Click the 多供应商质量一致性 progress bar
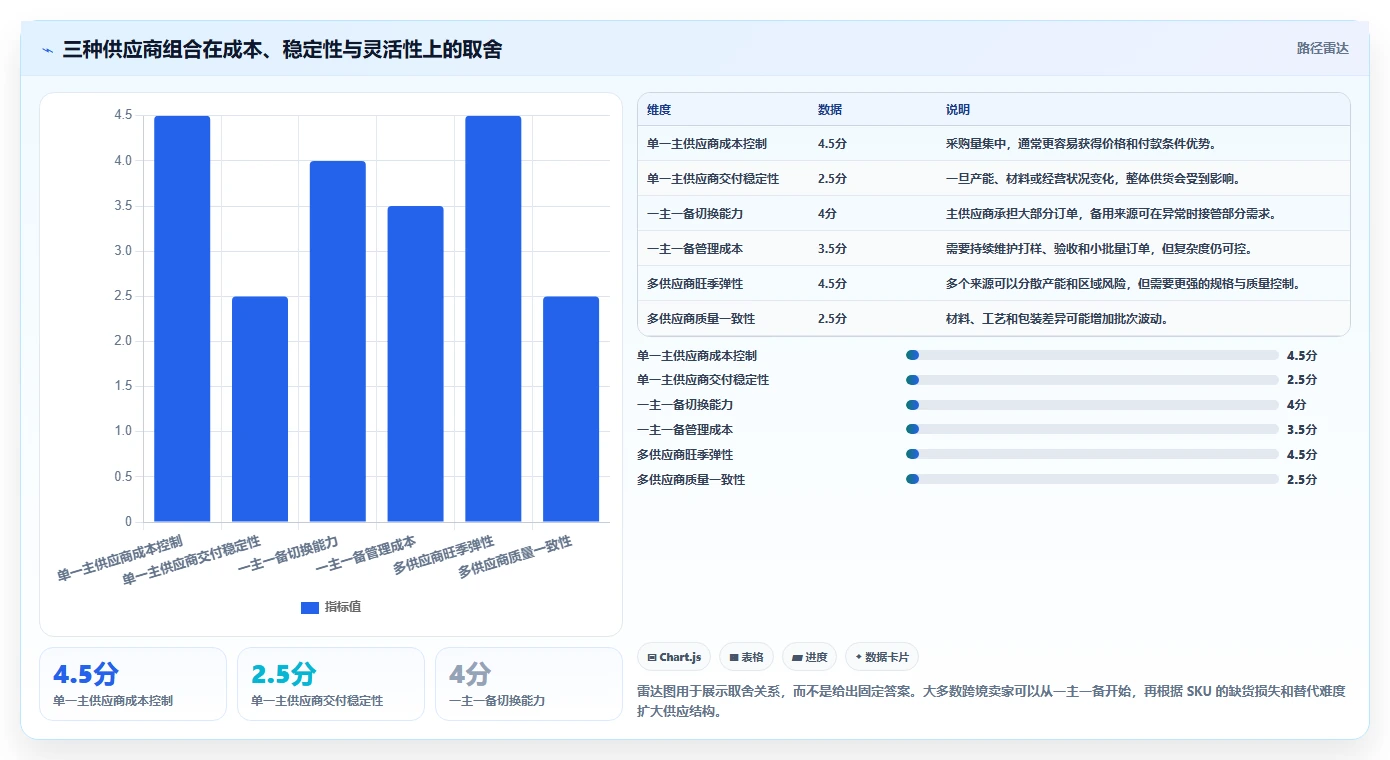Screen dimensions: 1390x760 pos(1092,480)
